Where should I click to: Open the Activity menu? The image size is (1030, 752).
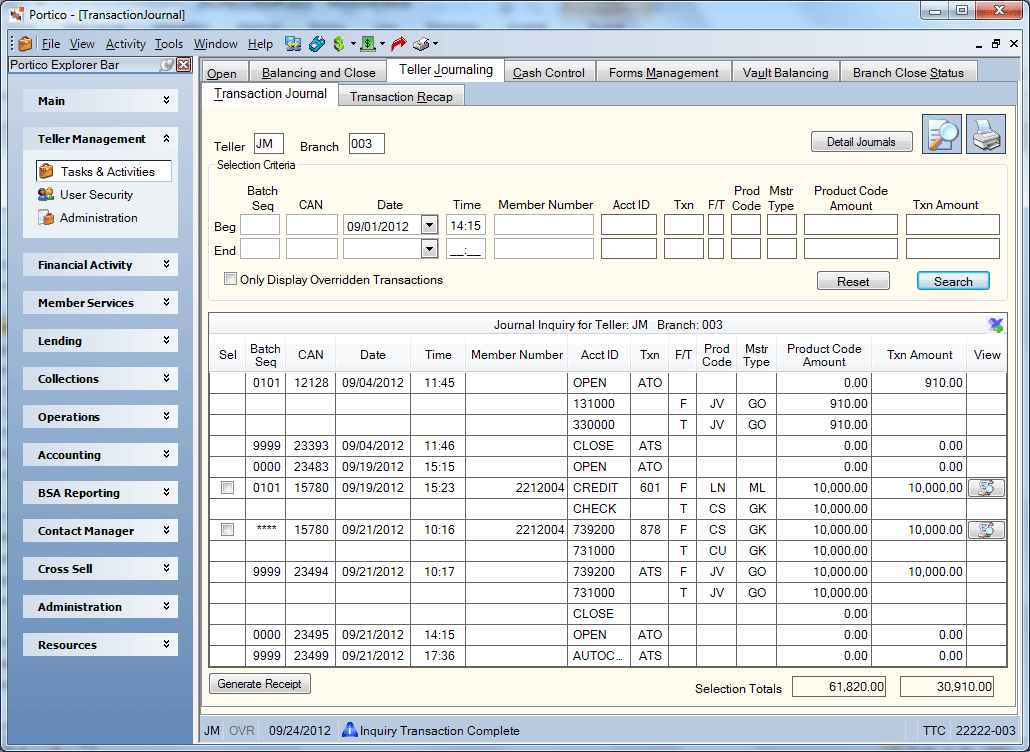click(x=125, y=44)
